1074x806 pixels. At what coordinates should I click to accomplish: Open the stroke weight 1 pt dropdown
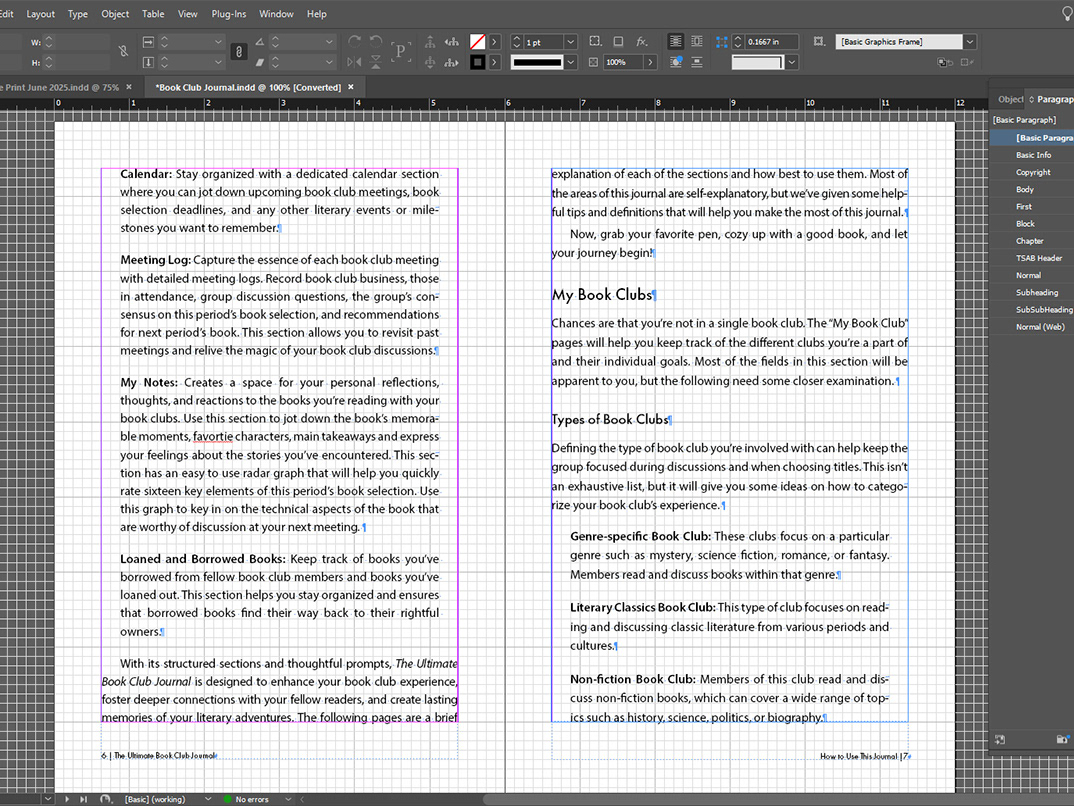(570, 42)
